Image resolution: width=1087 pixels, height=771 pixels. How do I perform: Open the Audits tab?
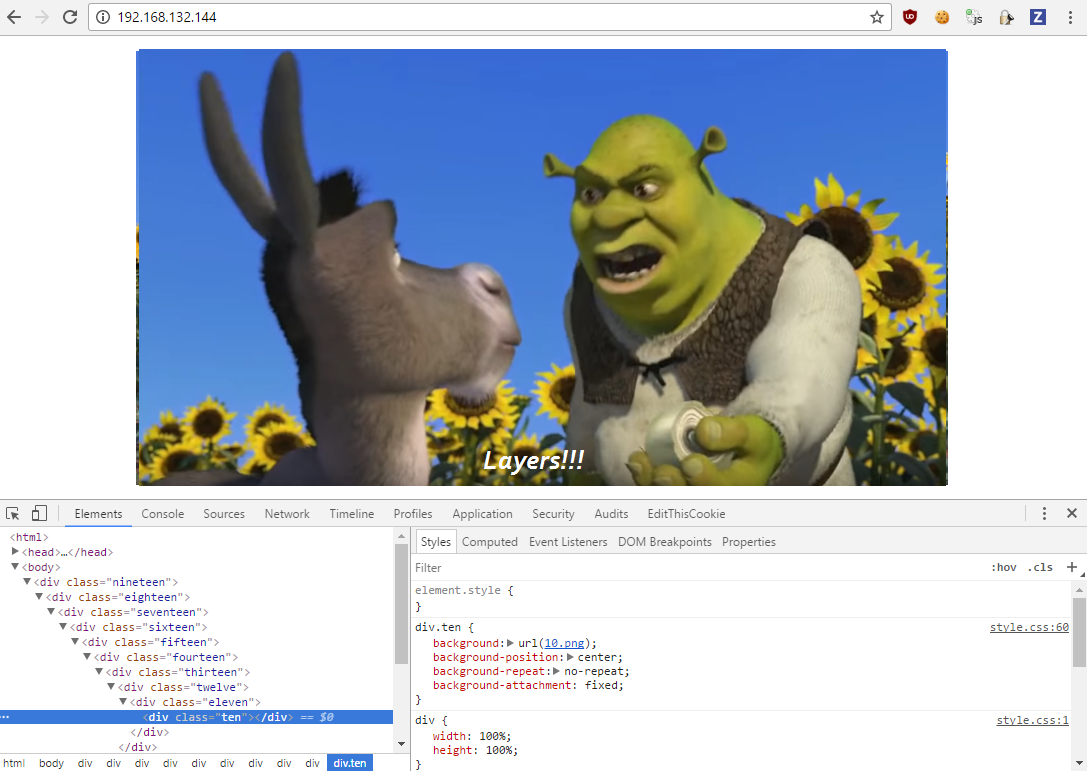pyautogui.click(x=611, y=514)
